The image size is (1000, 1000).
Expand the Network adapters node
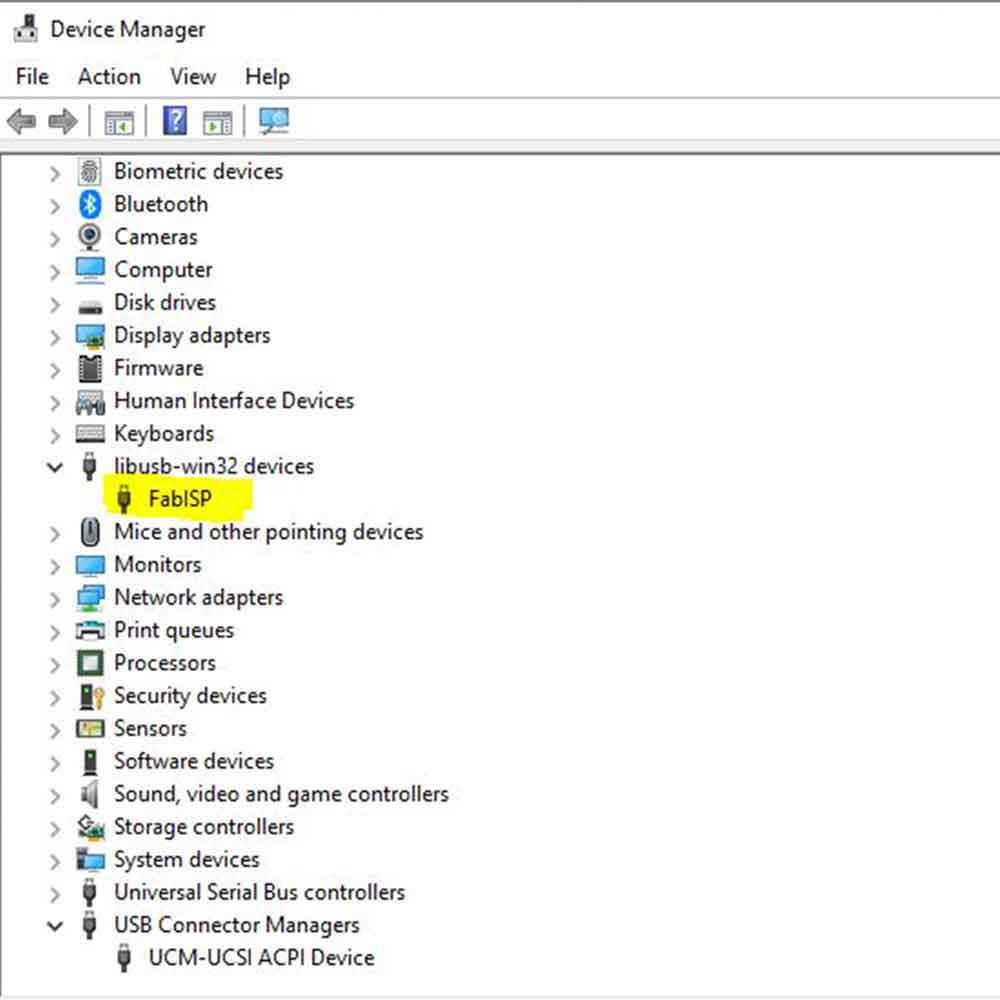click(55, 599)
